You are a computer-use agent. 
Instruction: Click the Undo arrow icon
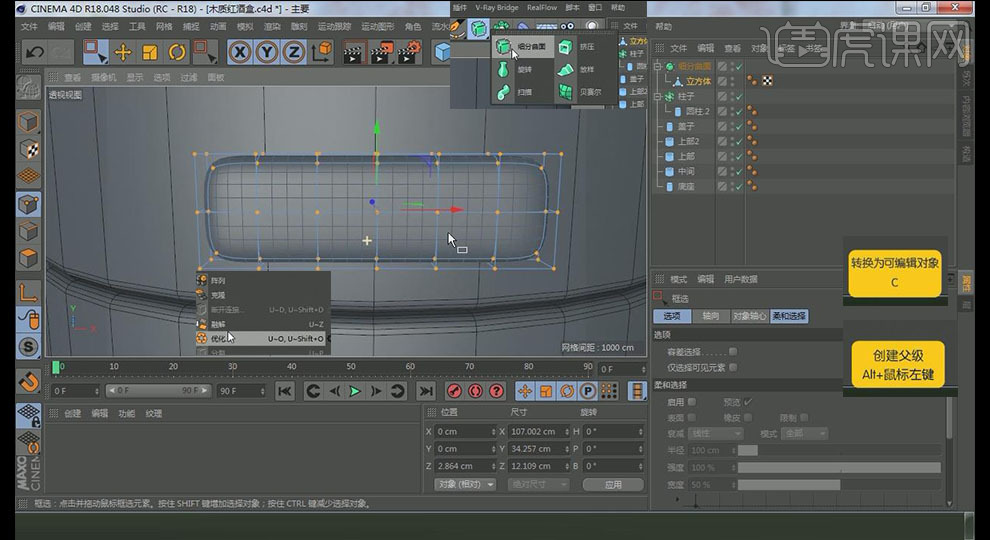35,52
